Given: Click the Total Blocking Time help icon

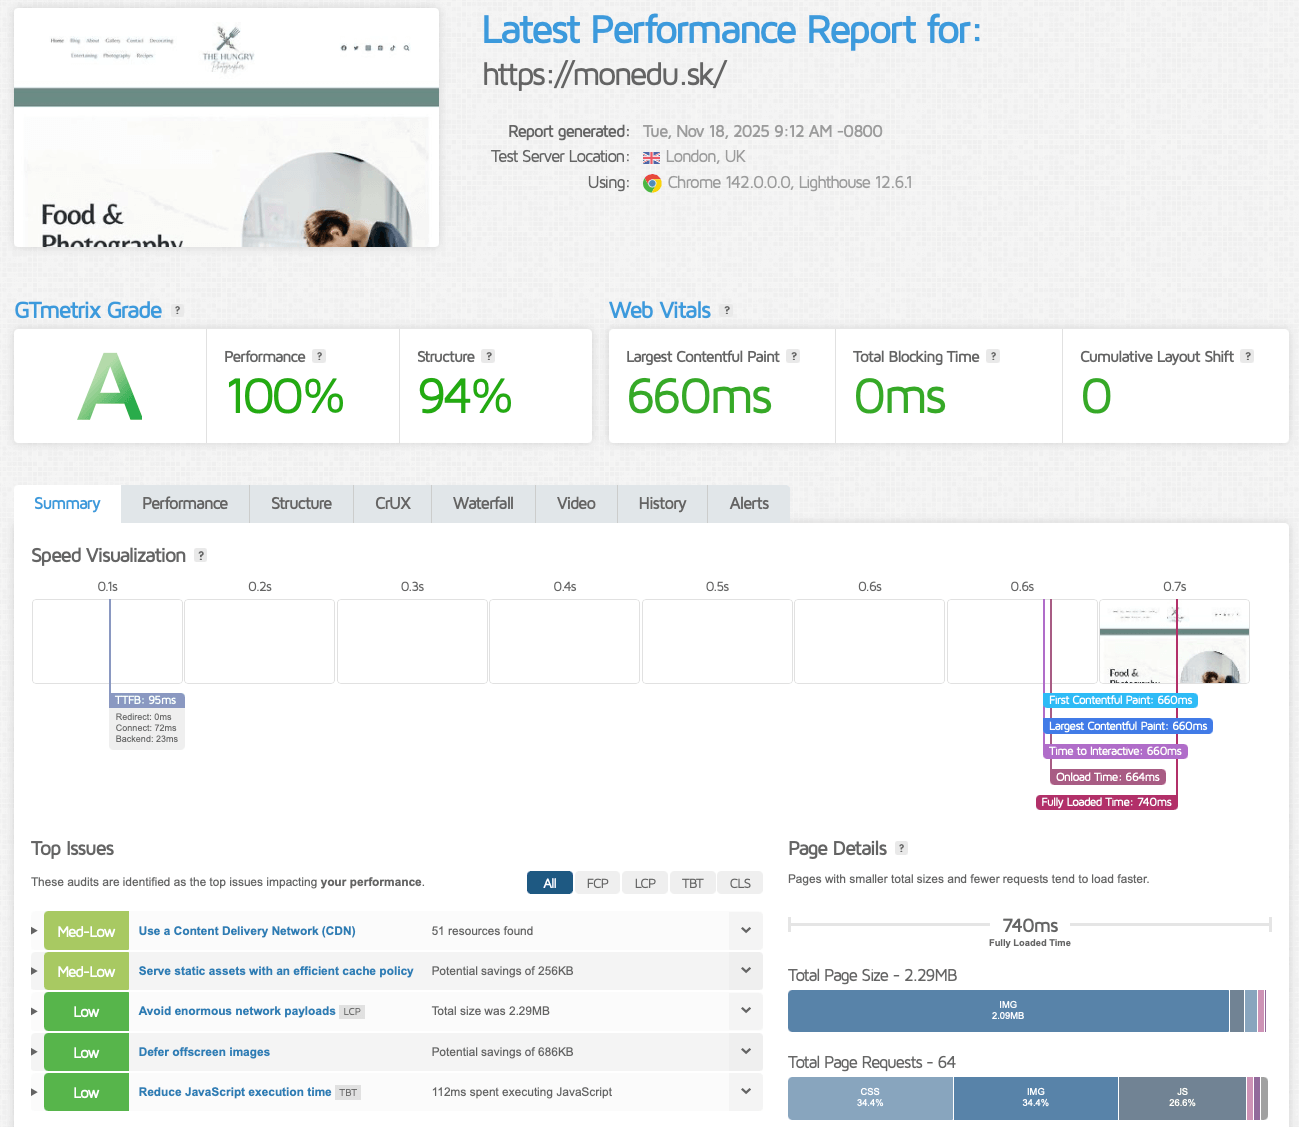Looking at the screenshot, I should click(993, 356).
